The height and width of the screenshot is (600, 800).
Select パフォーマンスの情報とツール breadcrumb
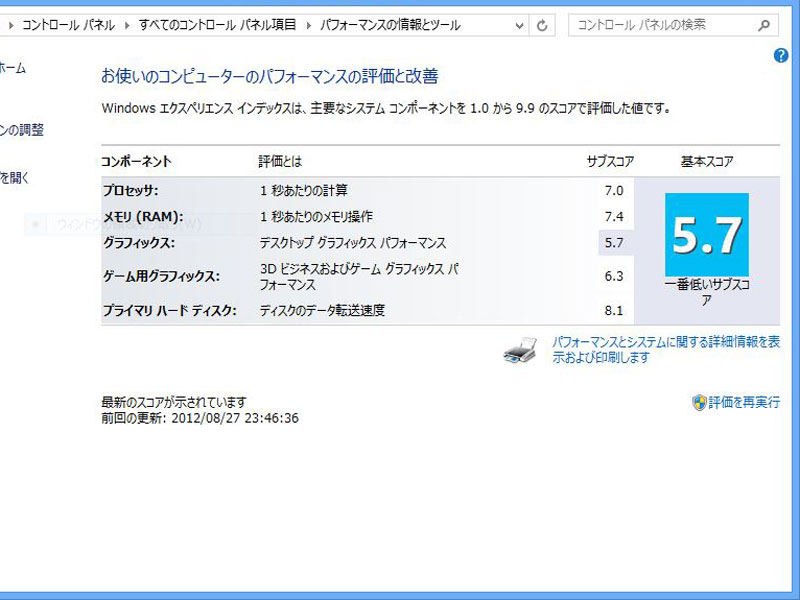390,25
